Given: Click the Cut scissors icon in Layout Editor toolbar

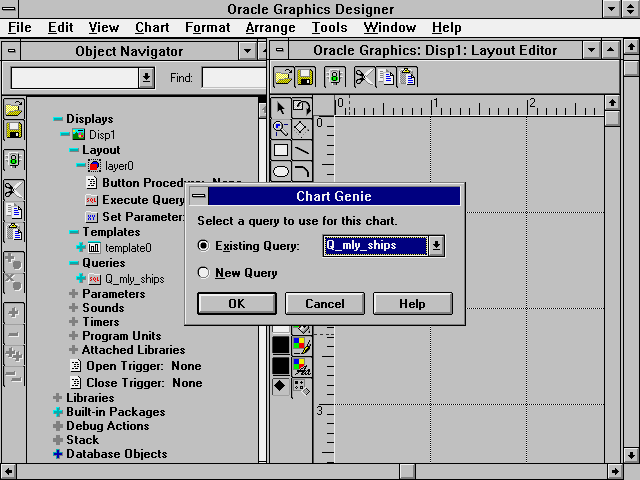Looking at the screenshot, I should click(364, 77).
